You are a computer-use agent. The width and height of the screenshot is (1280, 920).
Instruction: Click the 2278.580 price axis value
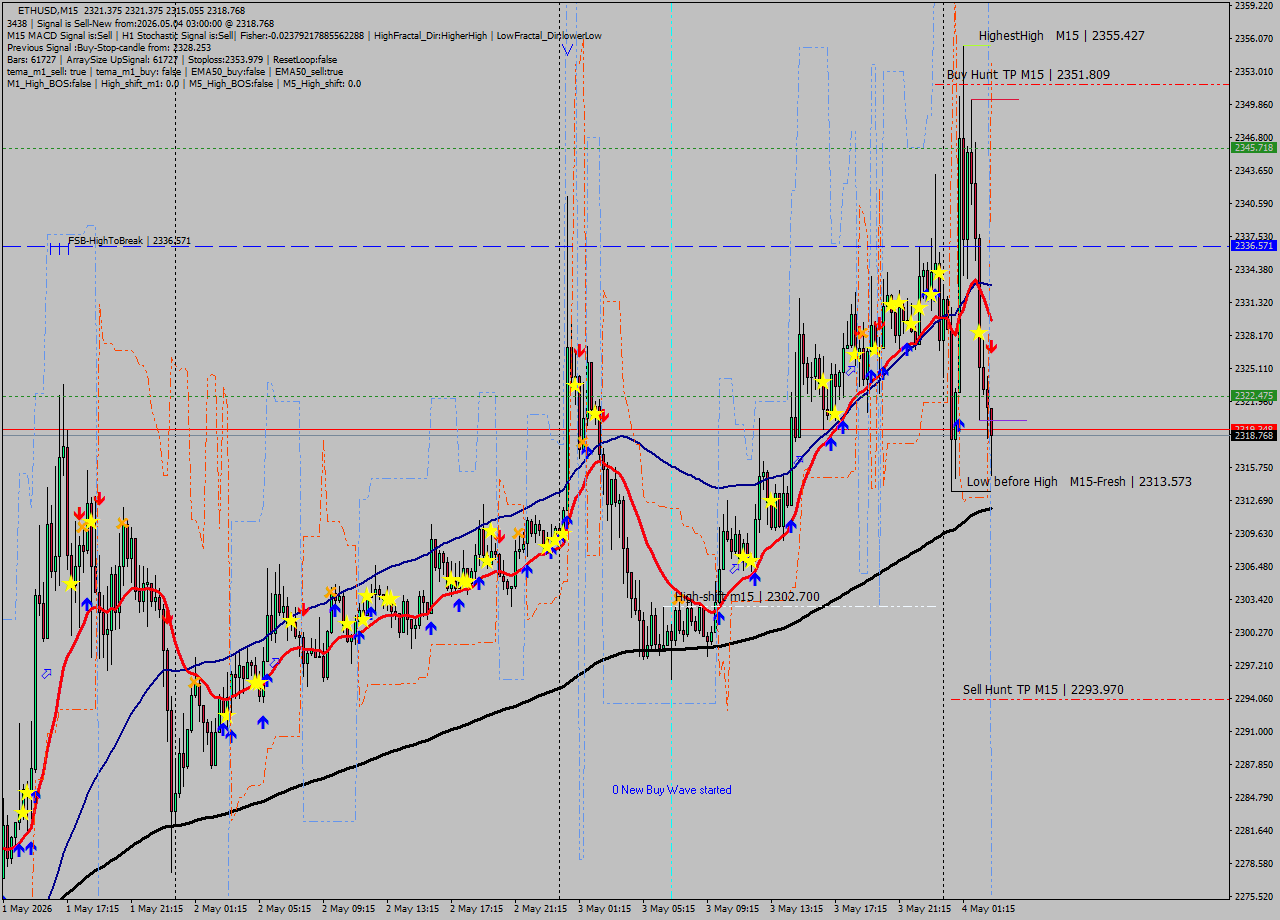[x=1254, y=864]
